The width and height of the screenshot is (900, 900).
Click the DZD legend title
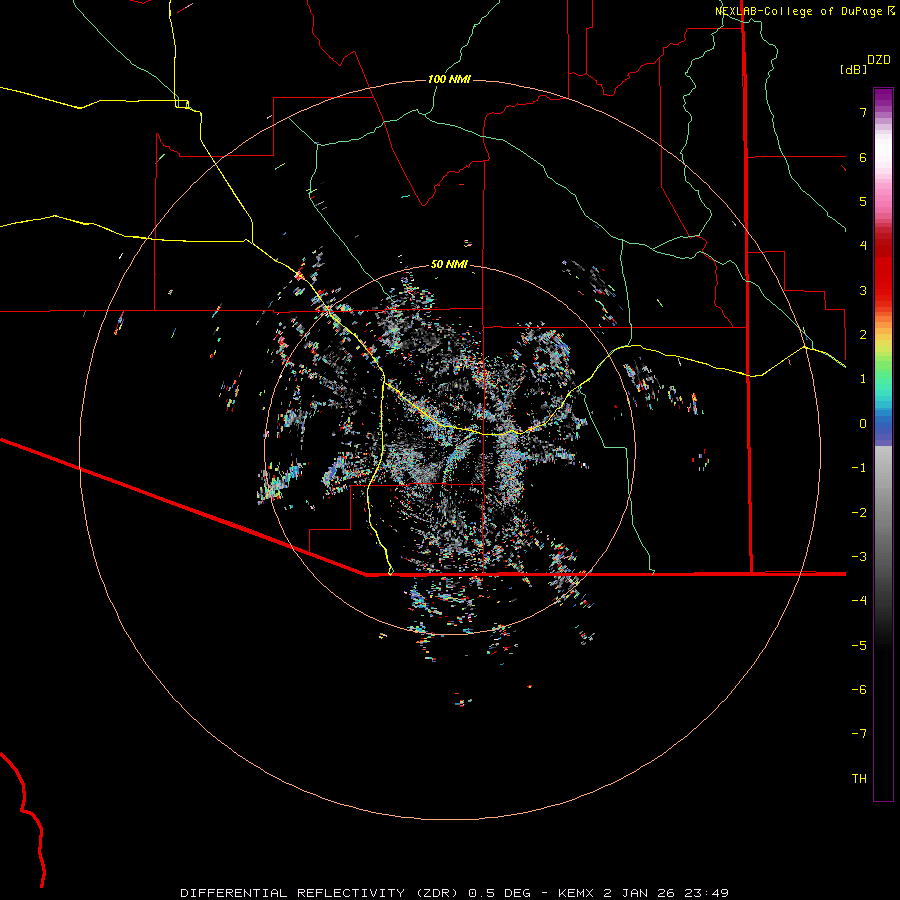pyautogui.click(x=879, y=60)
